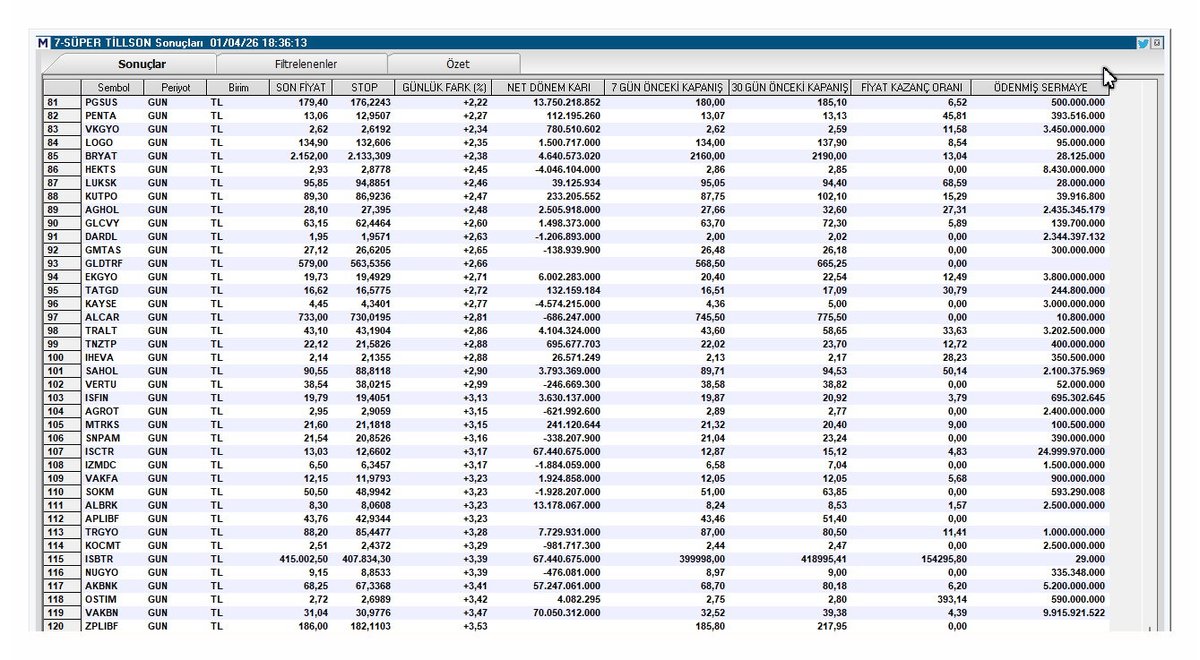Click the M application icon in title bar
The image size is (1200, 660).
(x=42, y=43)
